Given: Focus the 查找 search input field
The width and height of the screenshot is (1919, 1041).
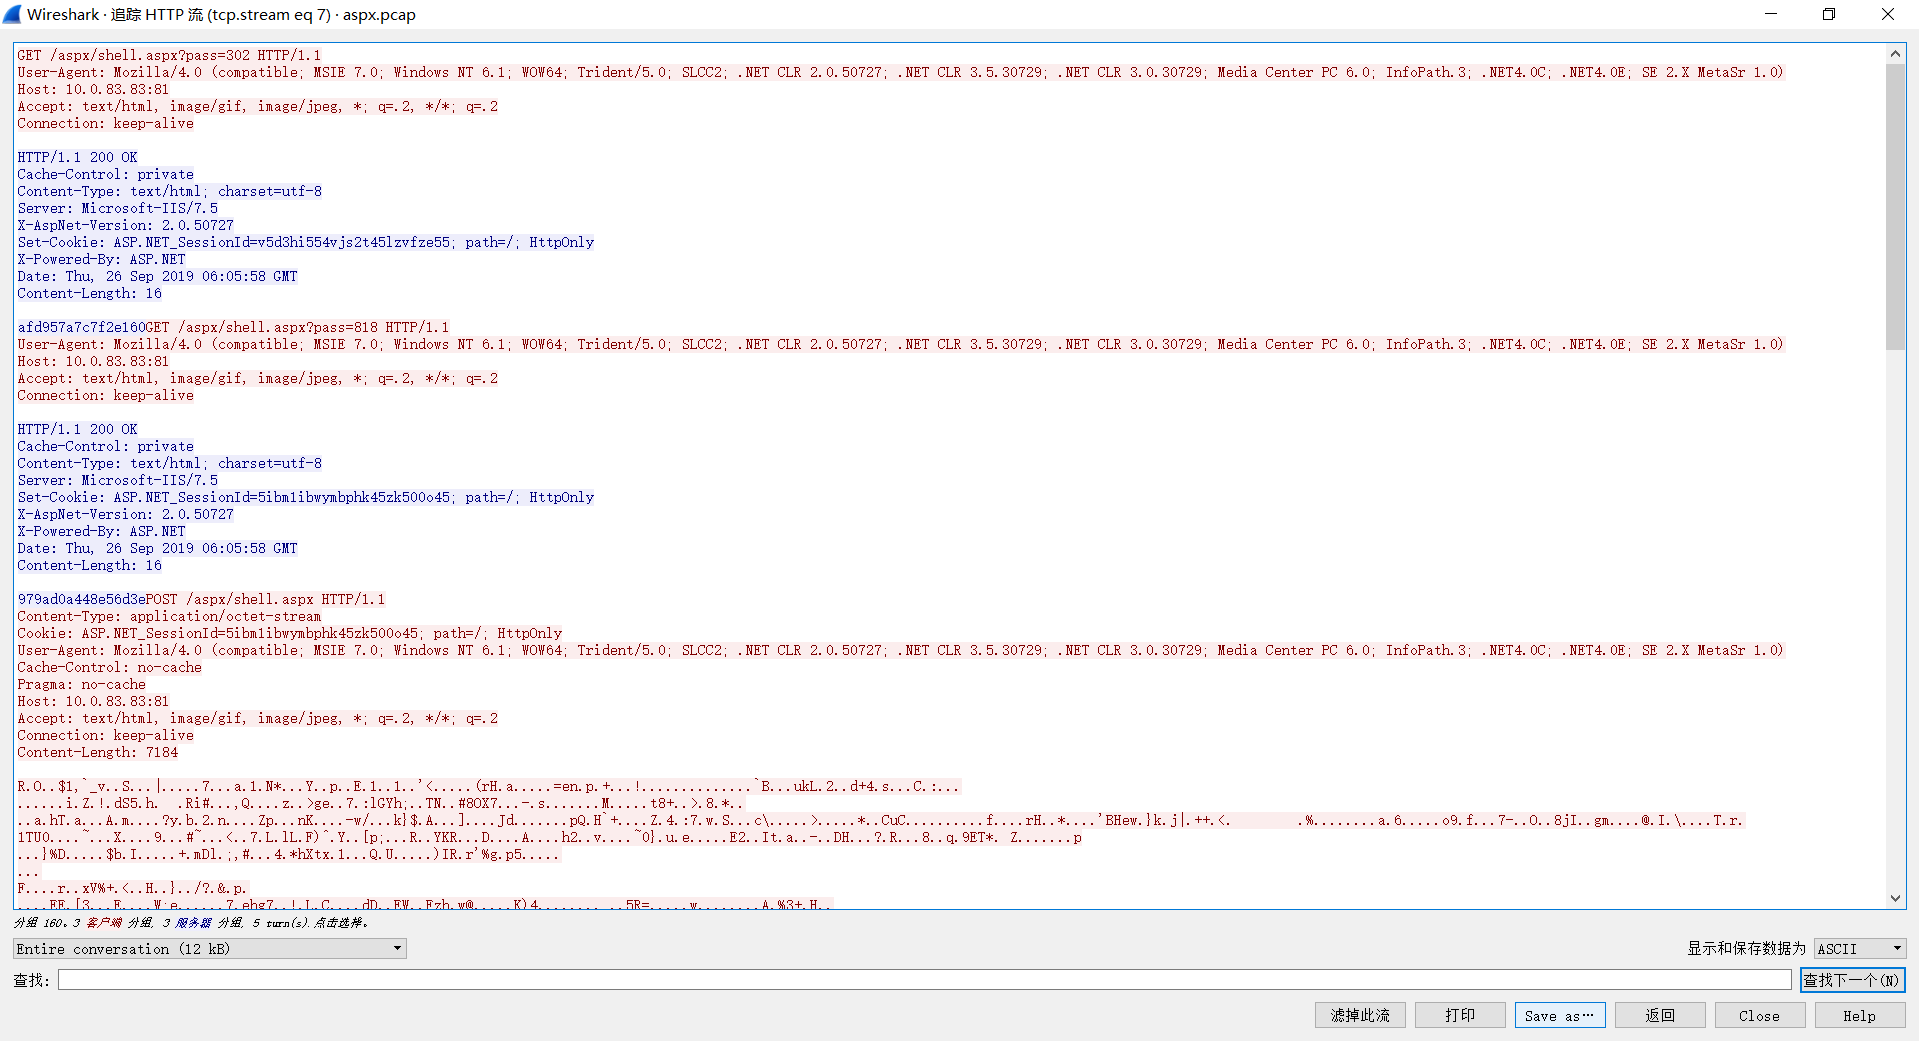Looking at the screenshot, I should [x=924, y=980].
